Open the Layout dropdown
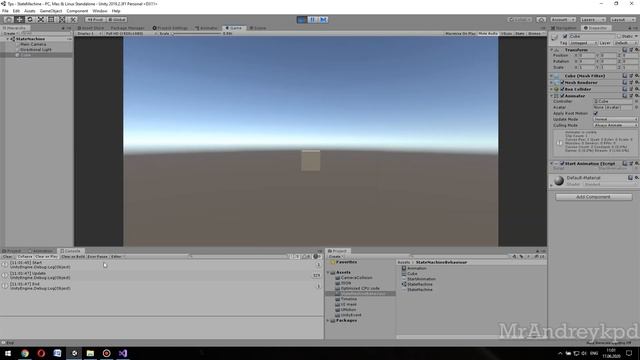640x360 pixels. pos(622,20)
